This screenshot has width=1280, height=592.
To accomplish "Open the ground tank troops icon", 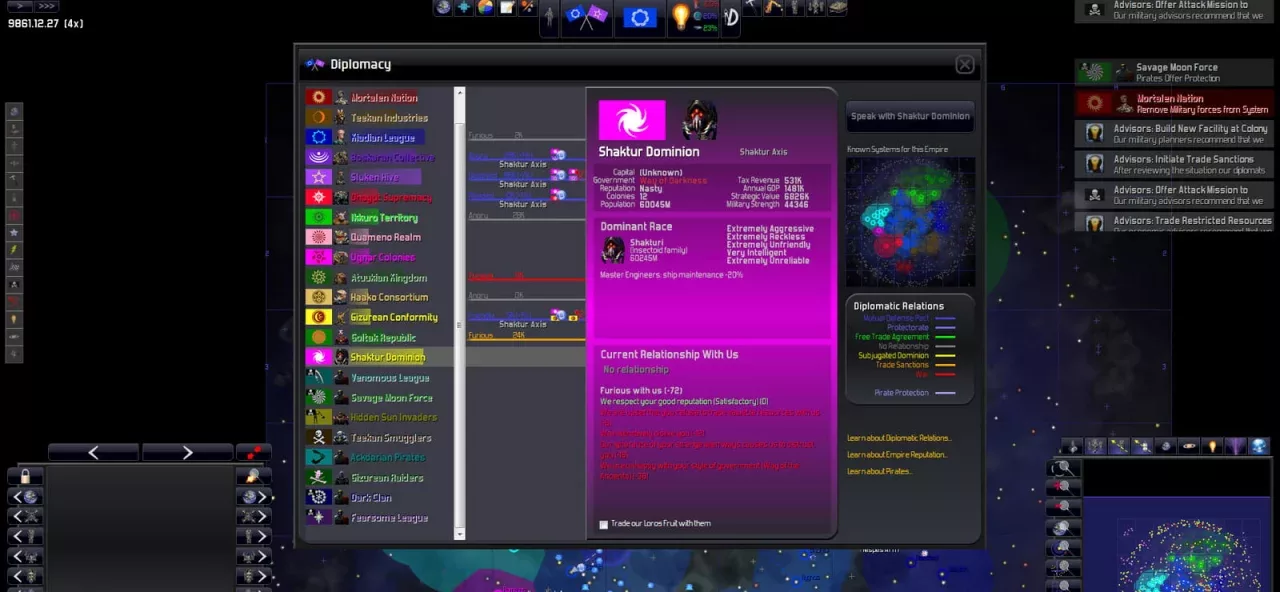I will (x=837, y=7).
